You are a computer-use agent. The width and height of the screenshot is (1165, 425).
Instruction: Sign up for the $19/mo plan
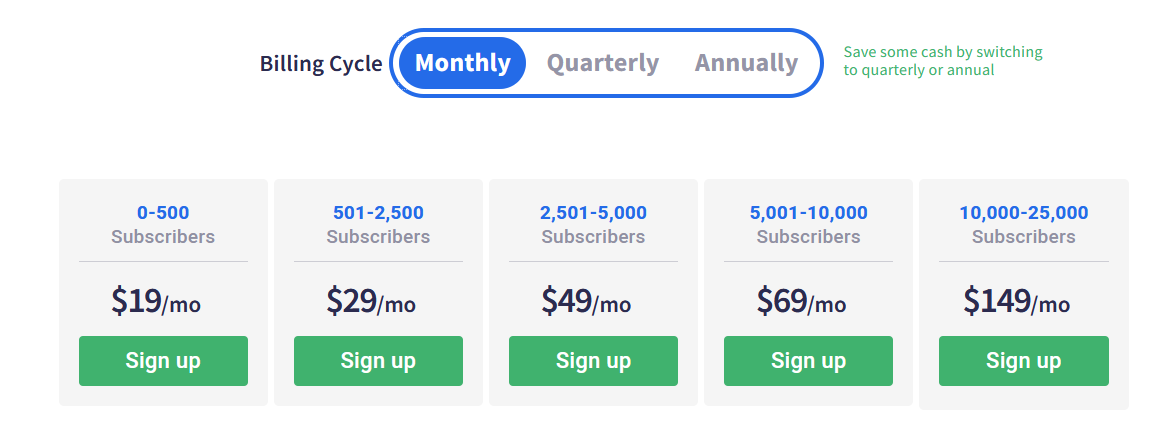click(163, 361)
